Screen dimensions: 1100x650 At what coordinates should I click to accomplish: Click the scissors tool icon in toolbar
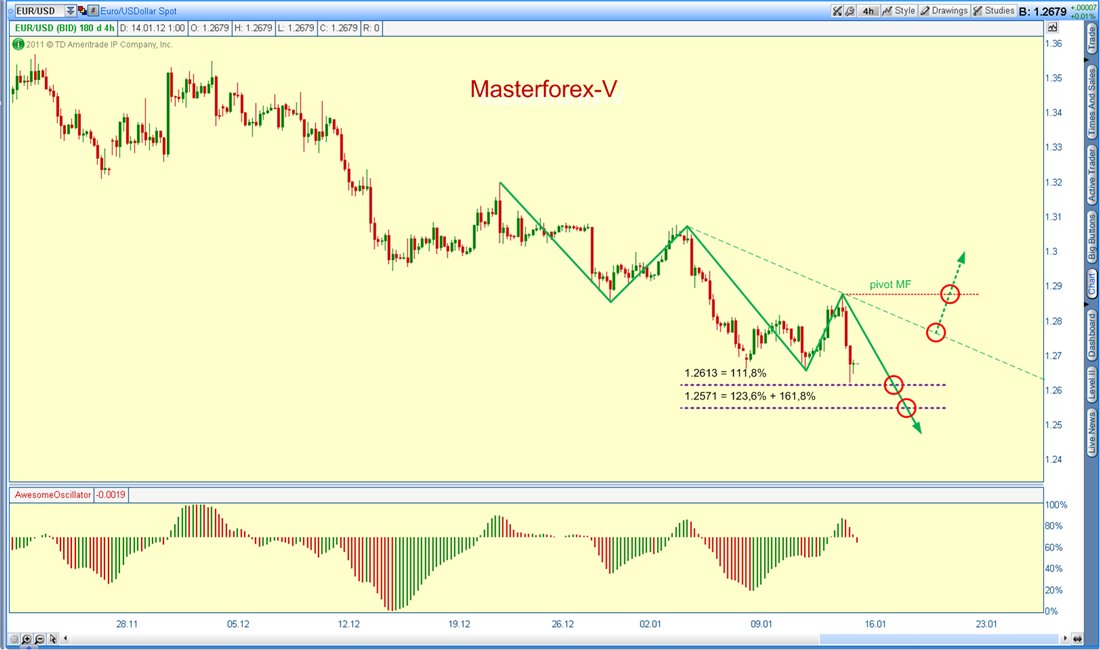[837, 11]
